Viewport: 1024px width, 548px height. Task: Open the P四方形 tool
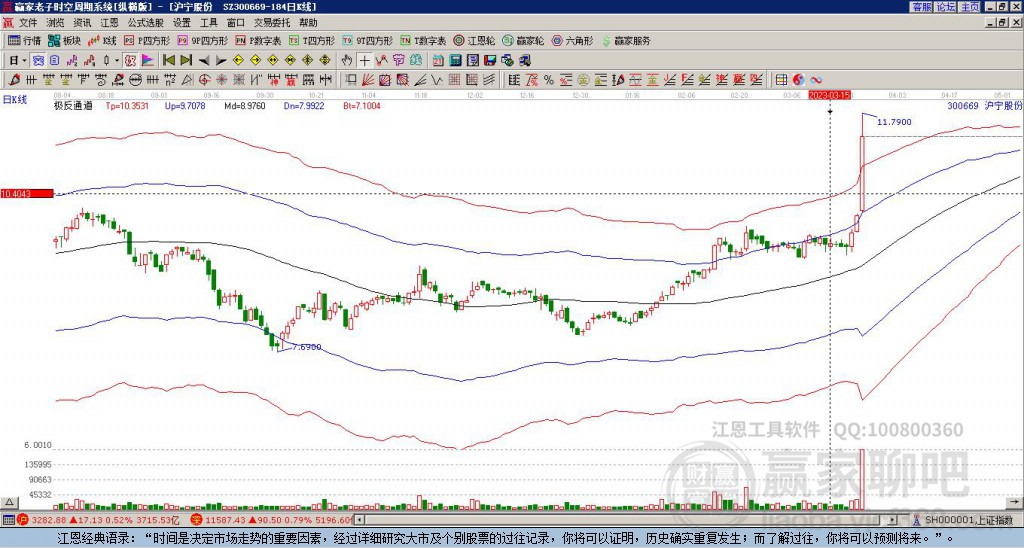(147, 40)
